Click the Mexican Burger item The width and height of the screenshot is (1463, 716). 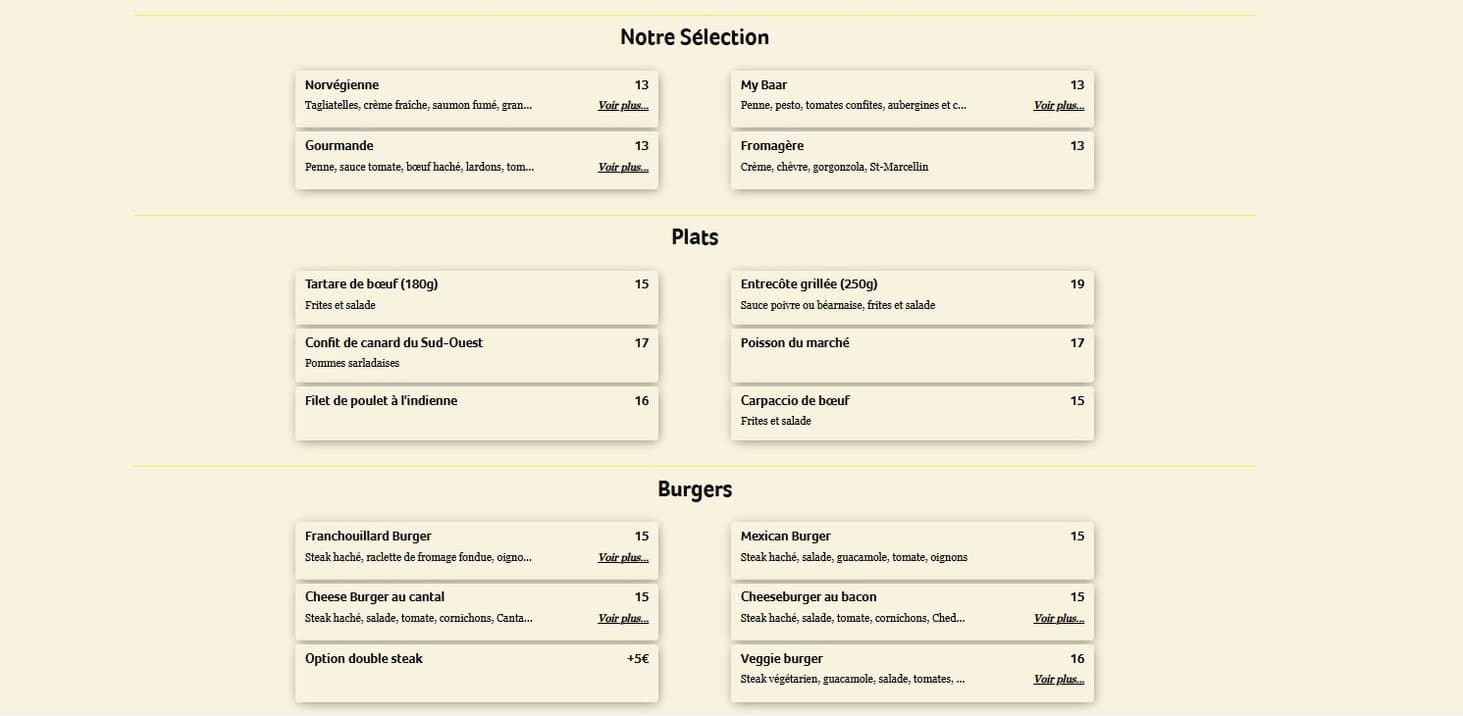pos(912,549)
